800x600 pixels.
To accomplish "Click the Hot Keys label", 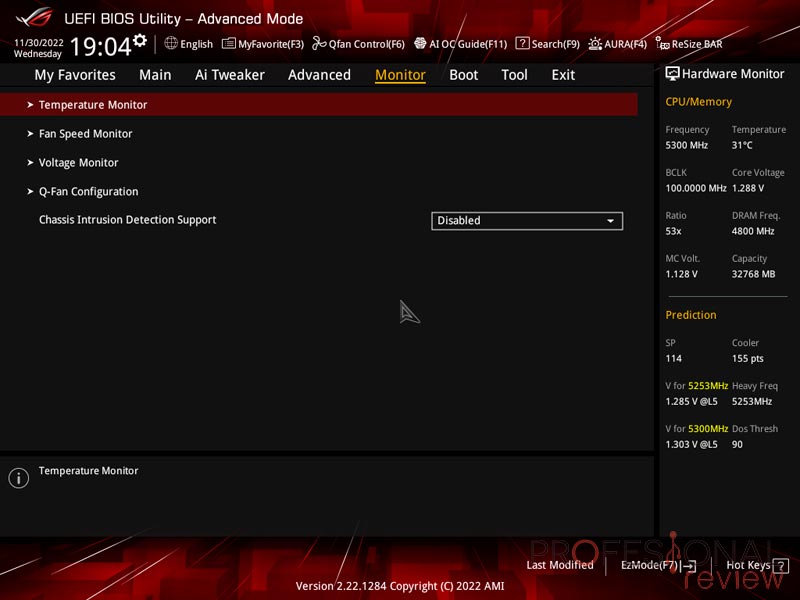I will pyautogui.click(x=748, y=565).
